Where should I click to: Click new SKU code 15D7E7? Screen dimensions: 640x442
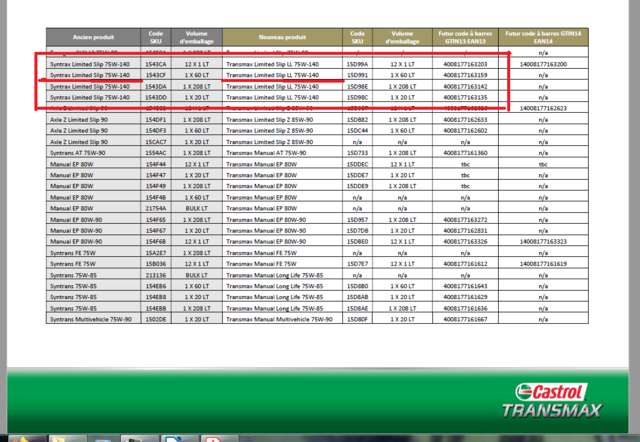click(357, 264)
